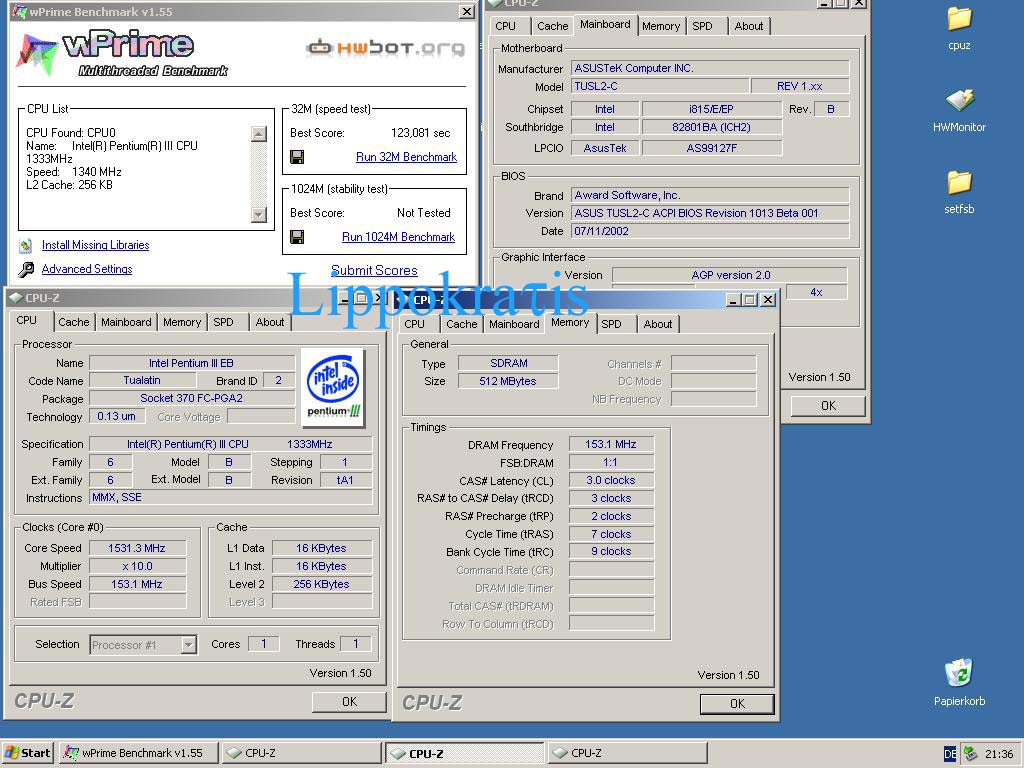The height and width of the screenshot is (768, 1024).
Task: Switch to wPrime Benchmark v1.55 taskbar button
Action: click(138, 753)
